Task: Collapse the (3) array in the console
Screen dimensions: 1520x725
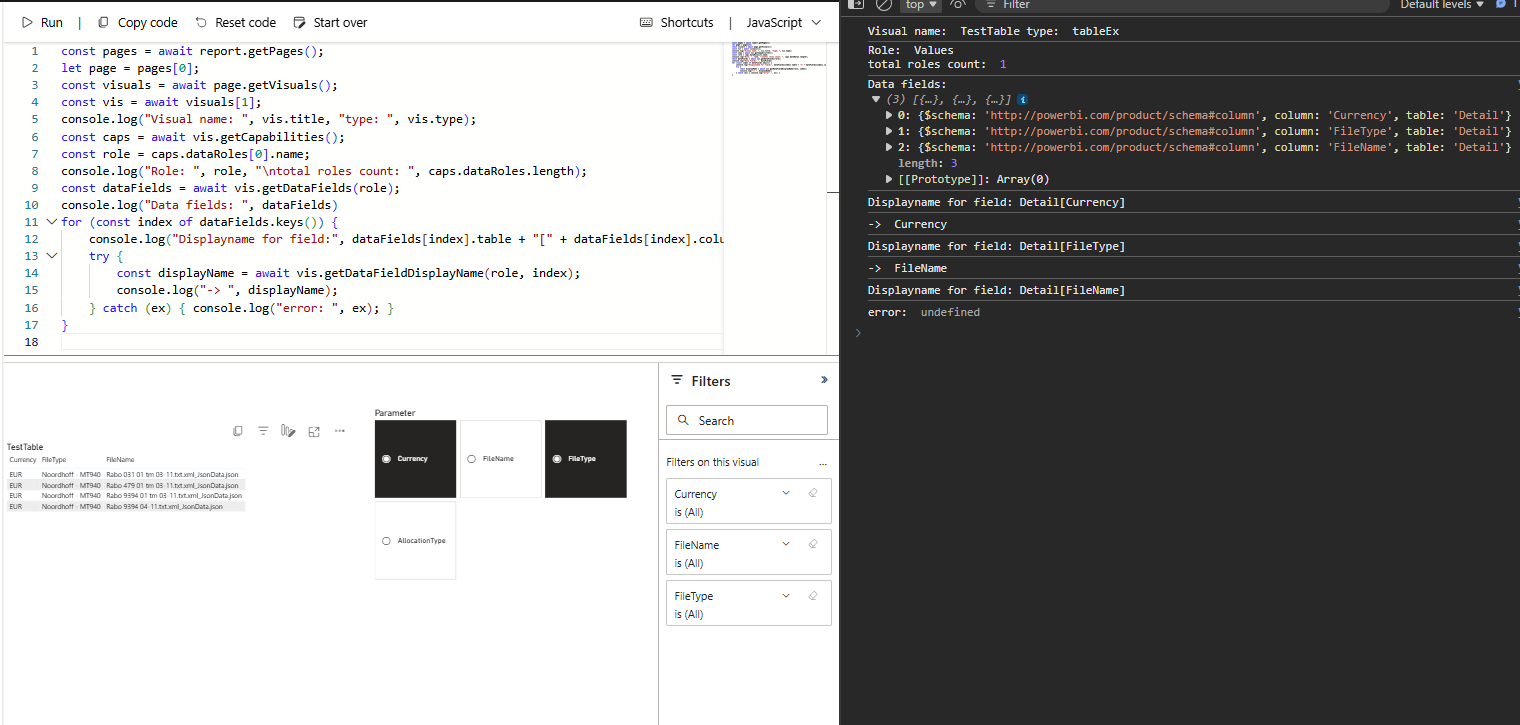Action: click(876, 100)
